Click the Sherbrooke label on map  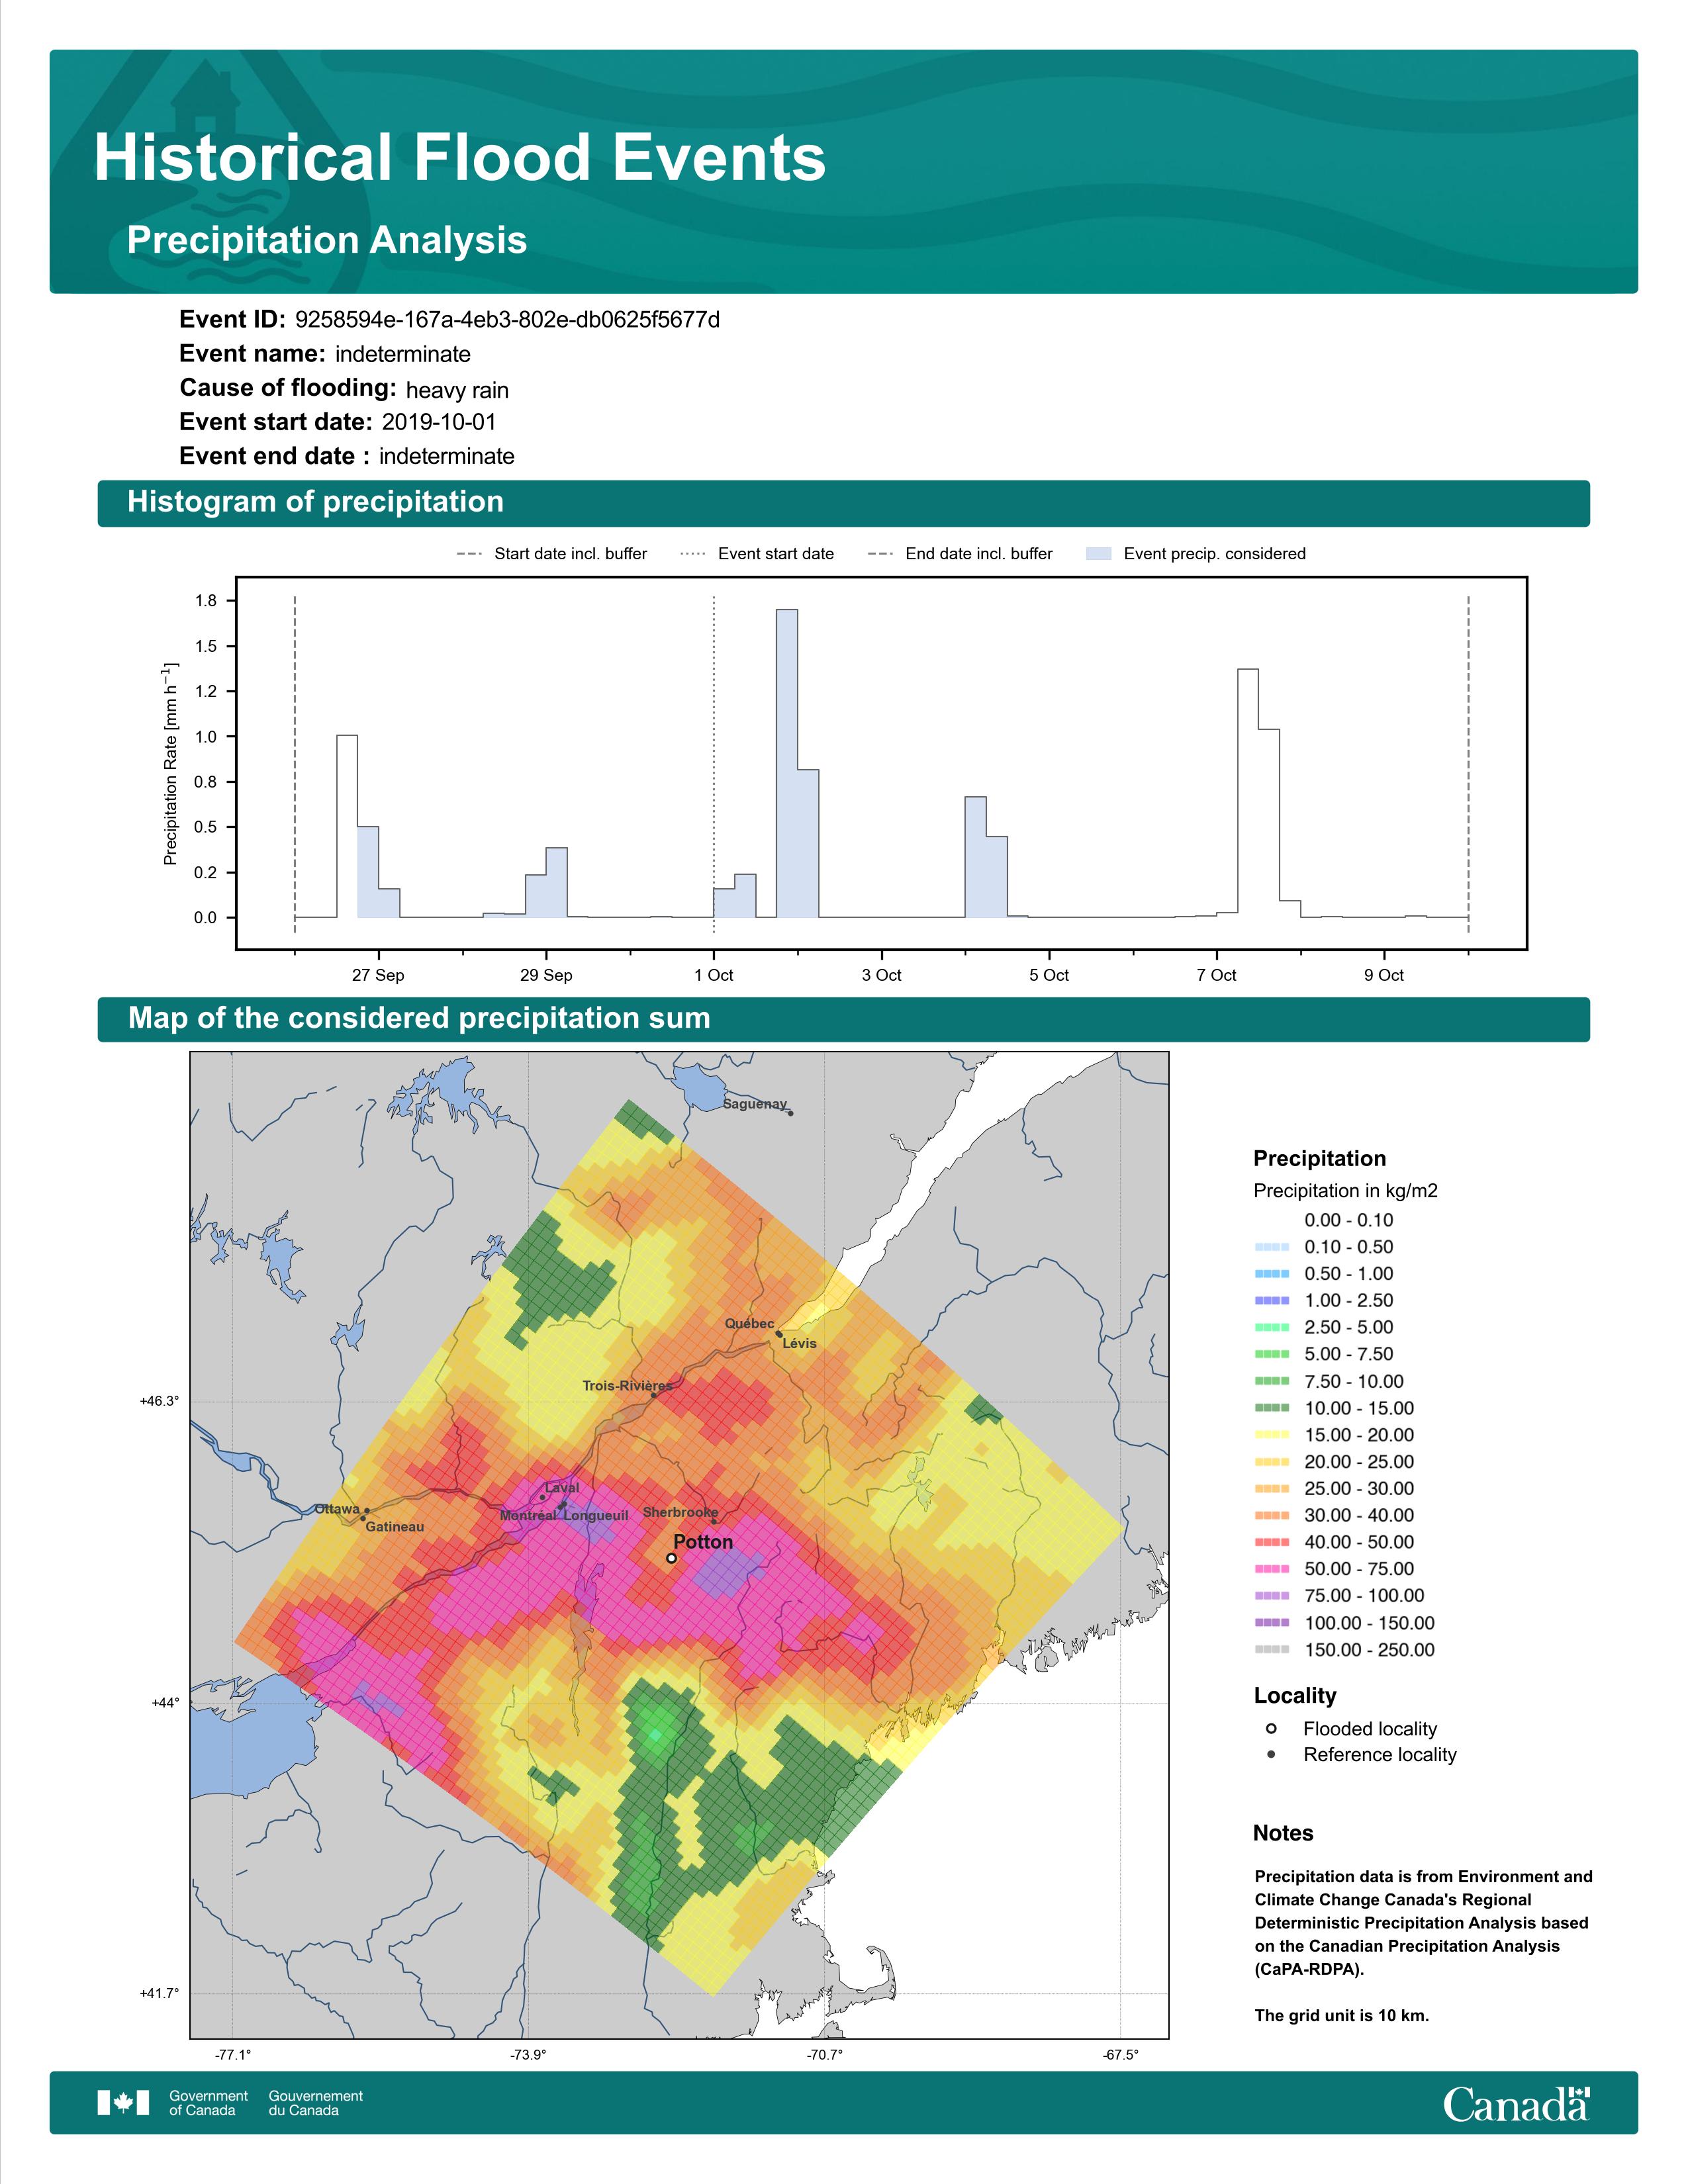pos(680,1512)
